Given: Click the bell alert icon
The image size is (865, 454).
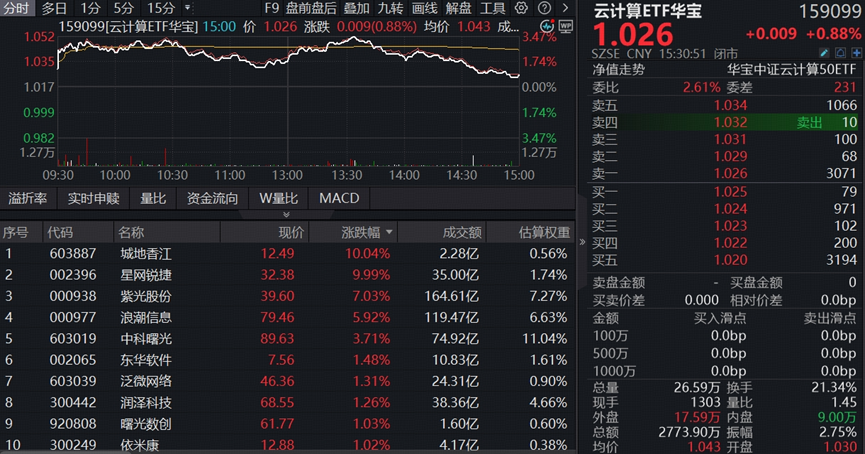Looking at the screenshot, I should tap(840, 53).
